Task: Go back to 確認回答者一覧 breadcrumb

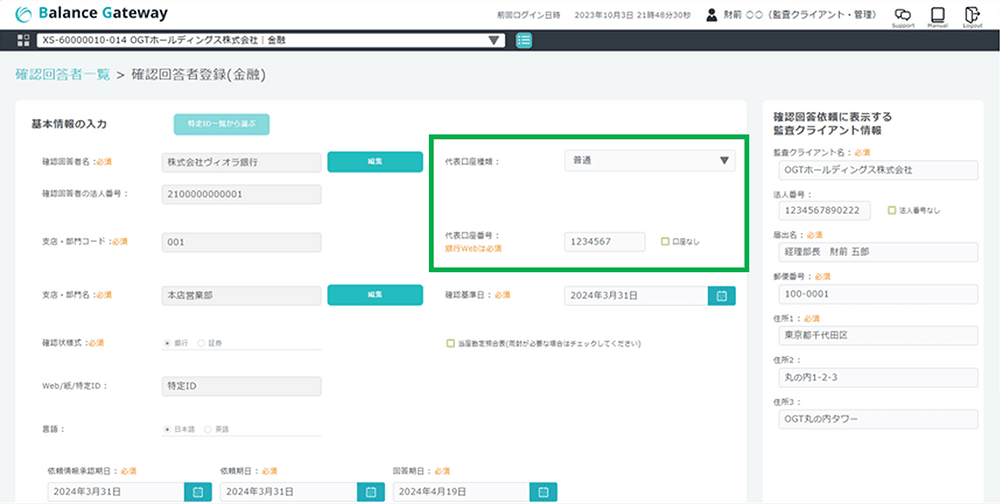Action: click(x=62, y=75)
